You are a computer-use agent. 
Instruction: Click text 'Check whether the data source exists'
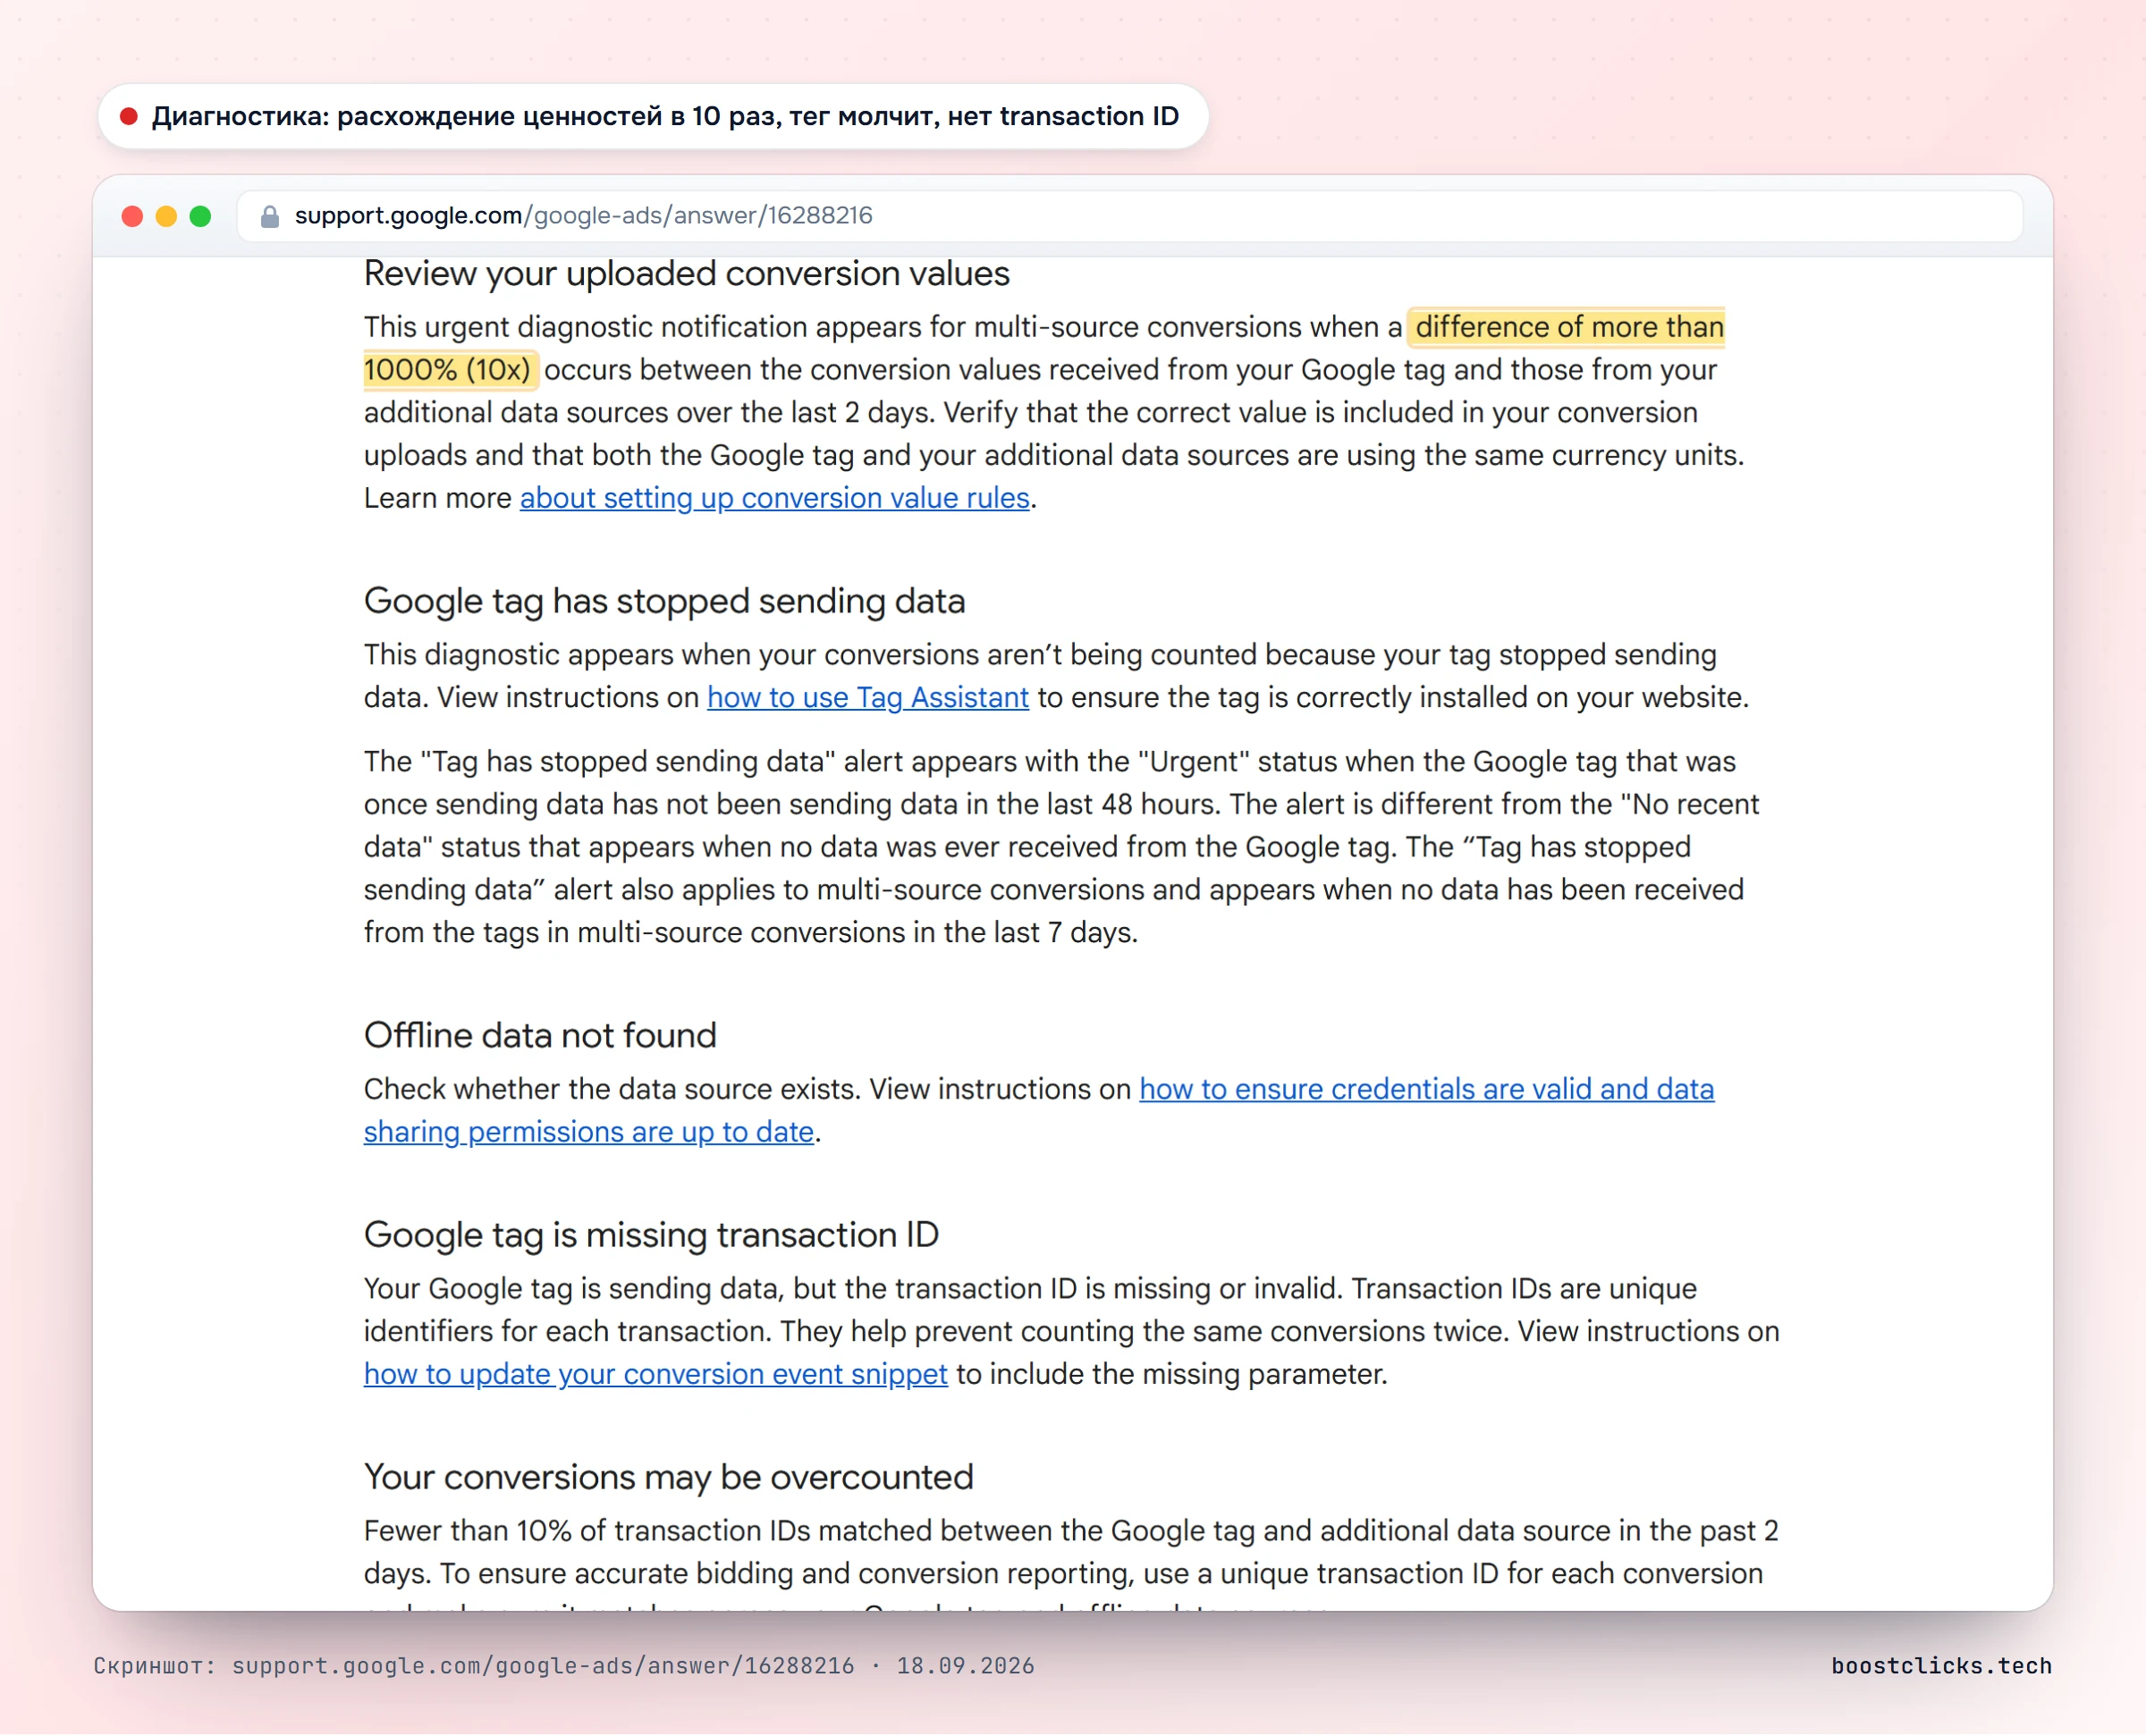[612, 1089]
